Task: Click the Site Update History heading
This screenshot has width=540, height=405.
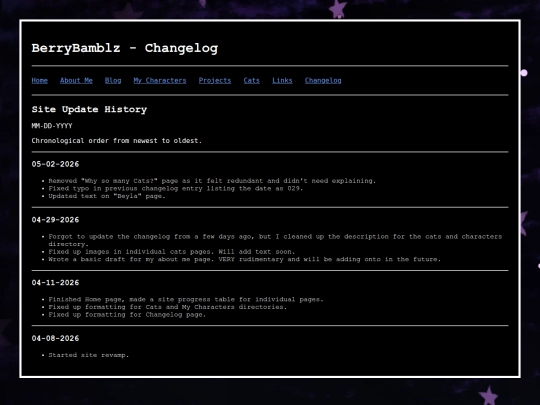Action: pos(89,110)
